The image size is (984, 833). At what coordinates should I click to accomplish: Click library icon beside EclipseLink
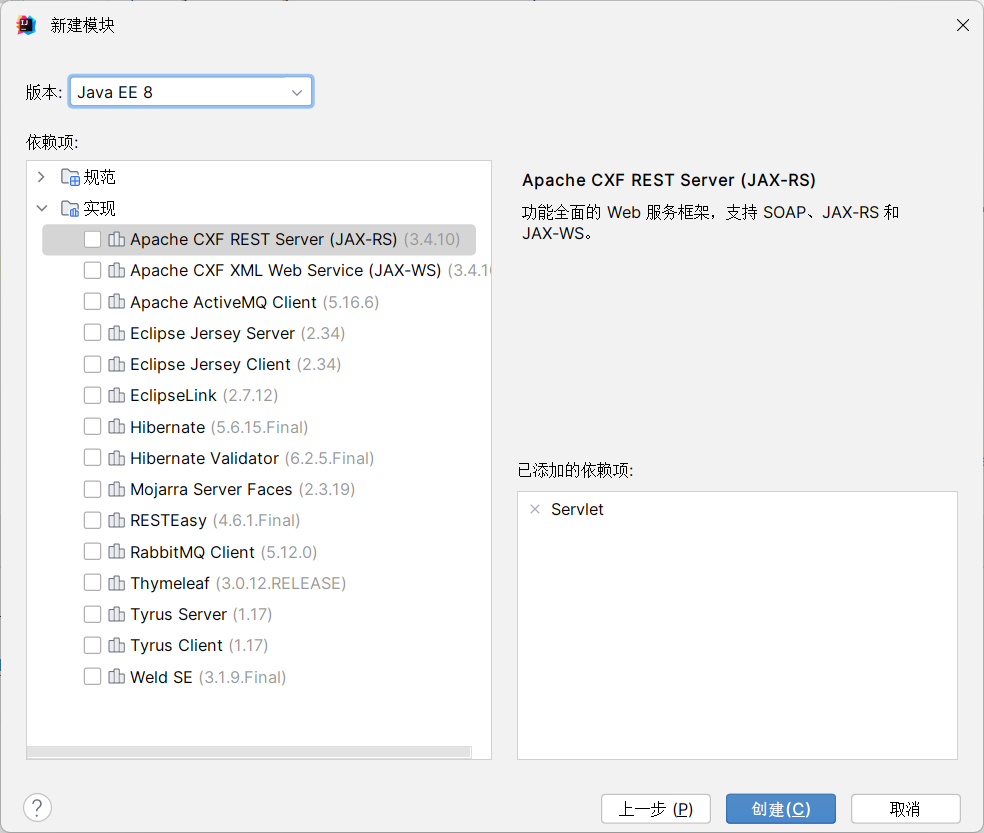[x=117, y=395]
